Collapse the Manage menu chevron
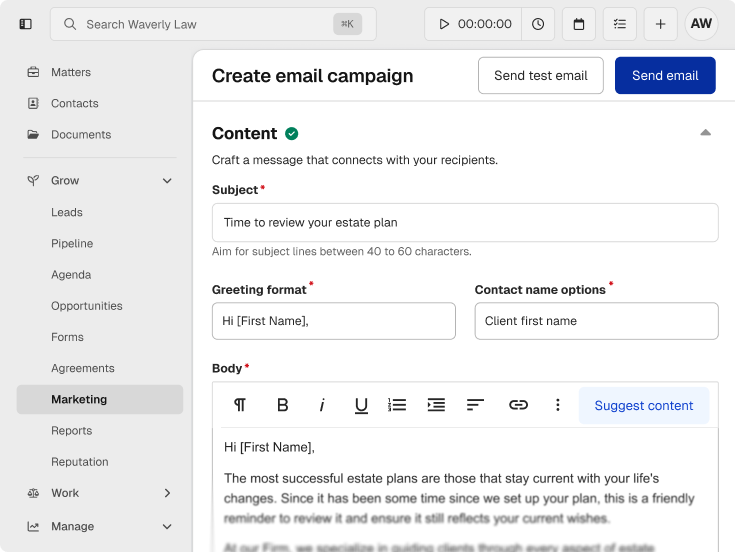735x552 pixels. point(167,526)
